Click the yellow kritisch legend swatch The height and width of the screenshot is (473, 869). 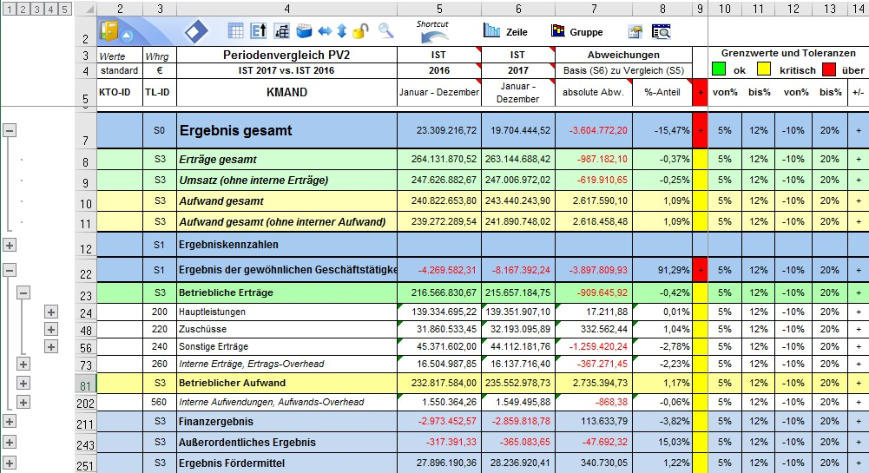coord(764,70)
